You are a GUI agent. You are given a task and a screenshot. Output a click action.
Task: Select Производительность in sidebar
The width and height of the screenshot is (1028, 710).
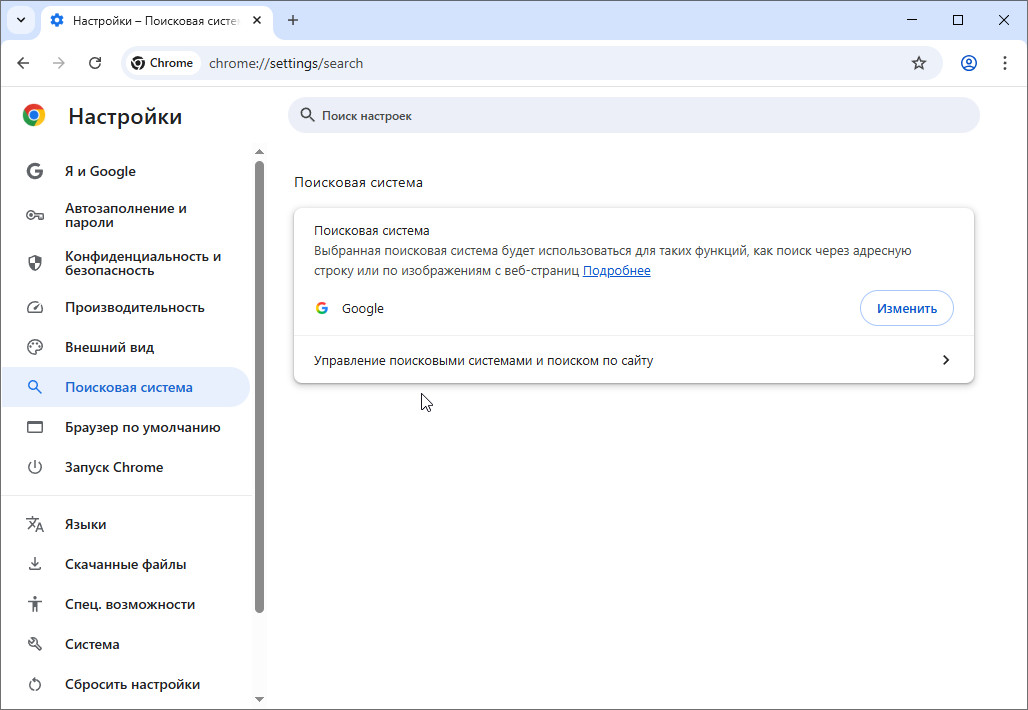tap(134, 307)
